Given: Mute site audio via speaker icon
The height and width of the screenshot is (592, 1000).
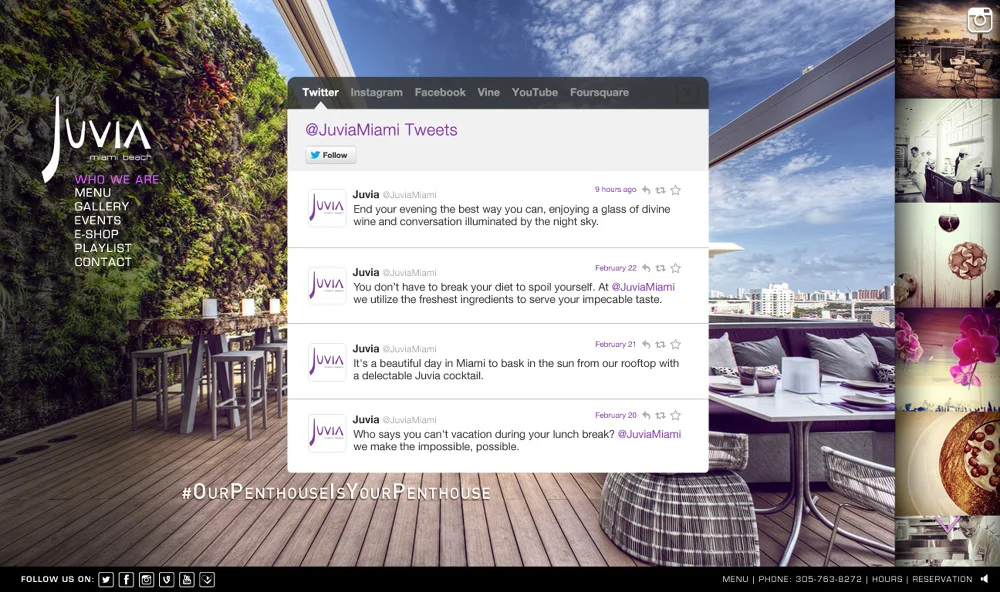Looking at the screenshot, I should coord(985,579).
